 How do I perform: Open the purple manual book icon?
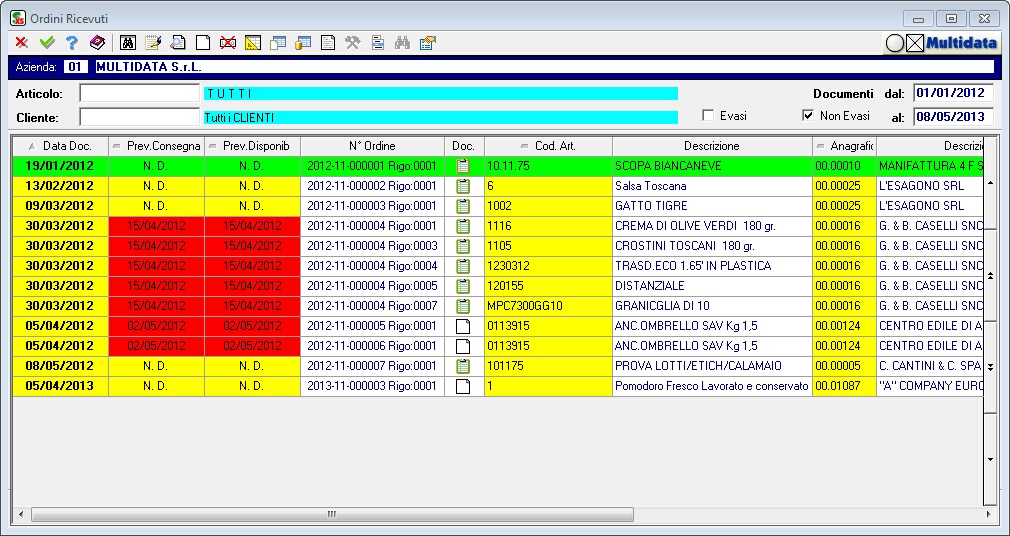[x=97, y=43]
